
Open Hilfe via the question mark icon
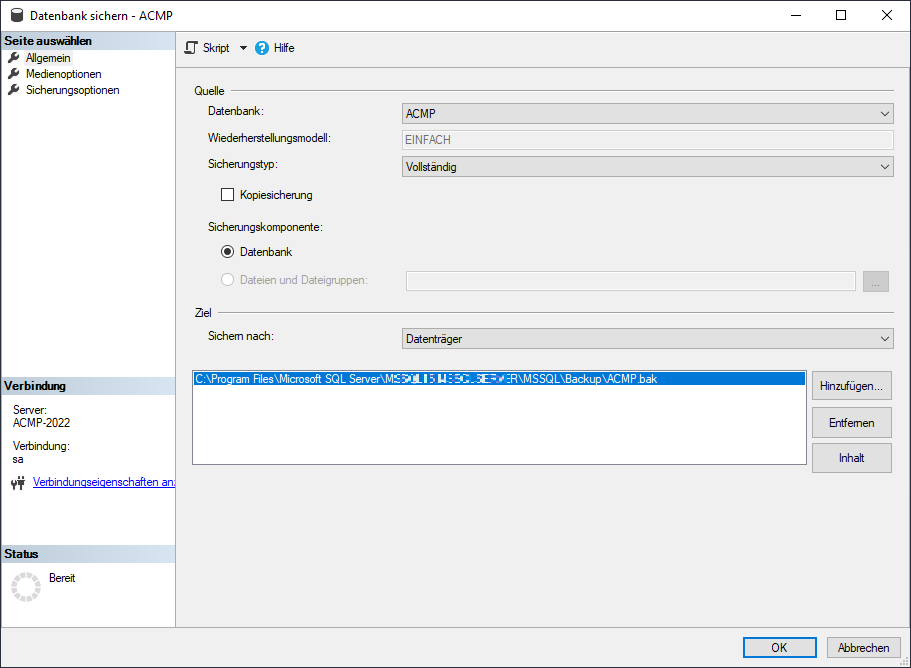(262, 47)
